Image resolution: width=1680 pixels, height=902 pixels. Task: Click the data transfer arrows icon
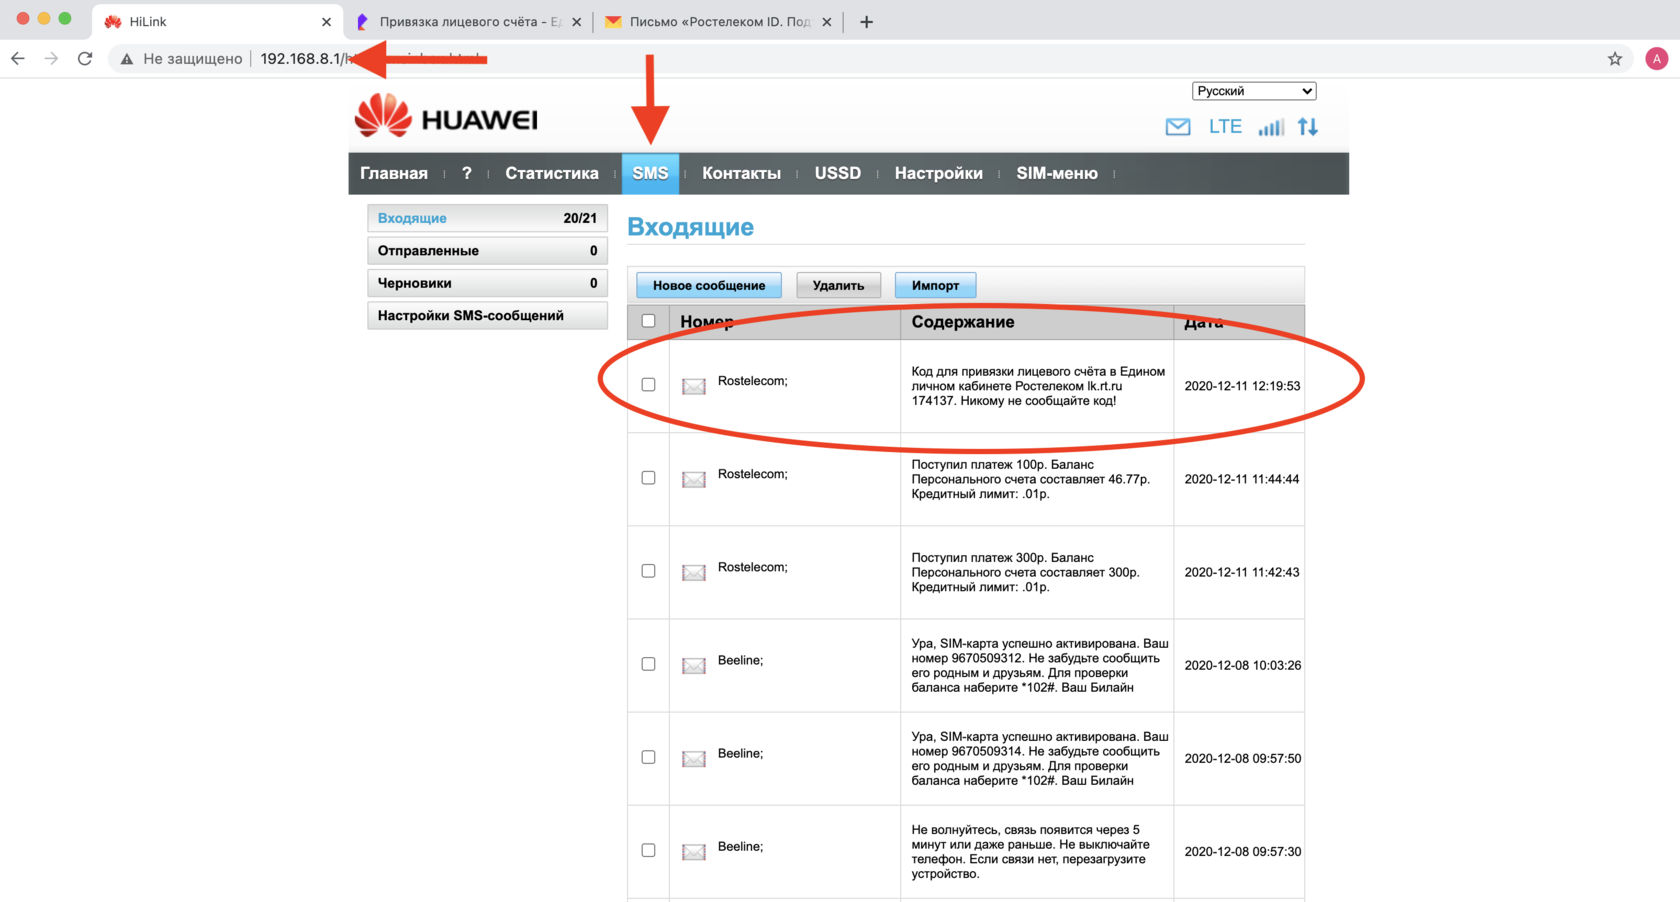[1308, 127]
